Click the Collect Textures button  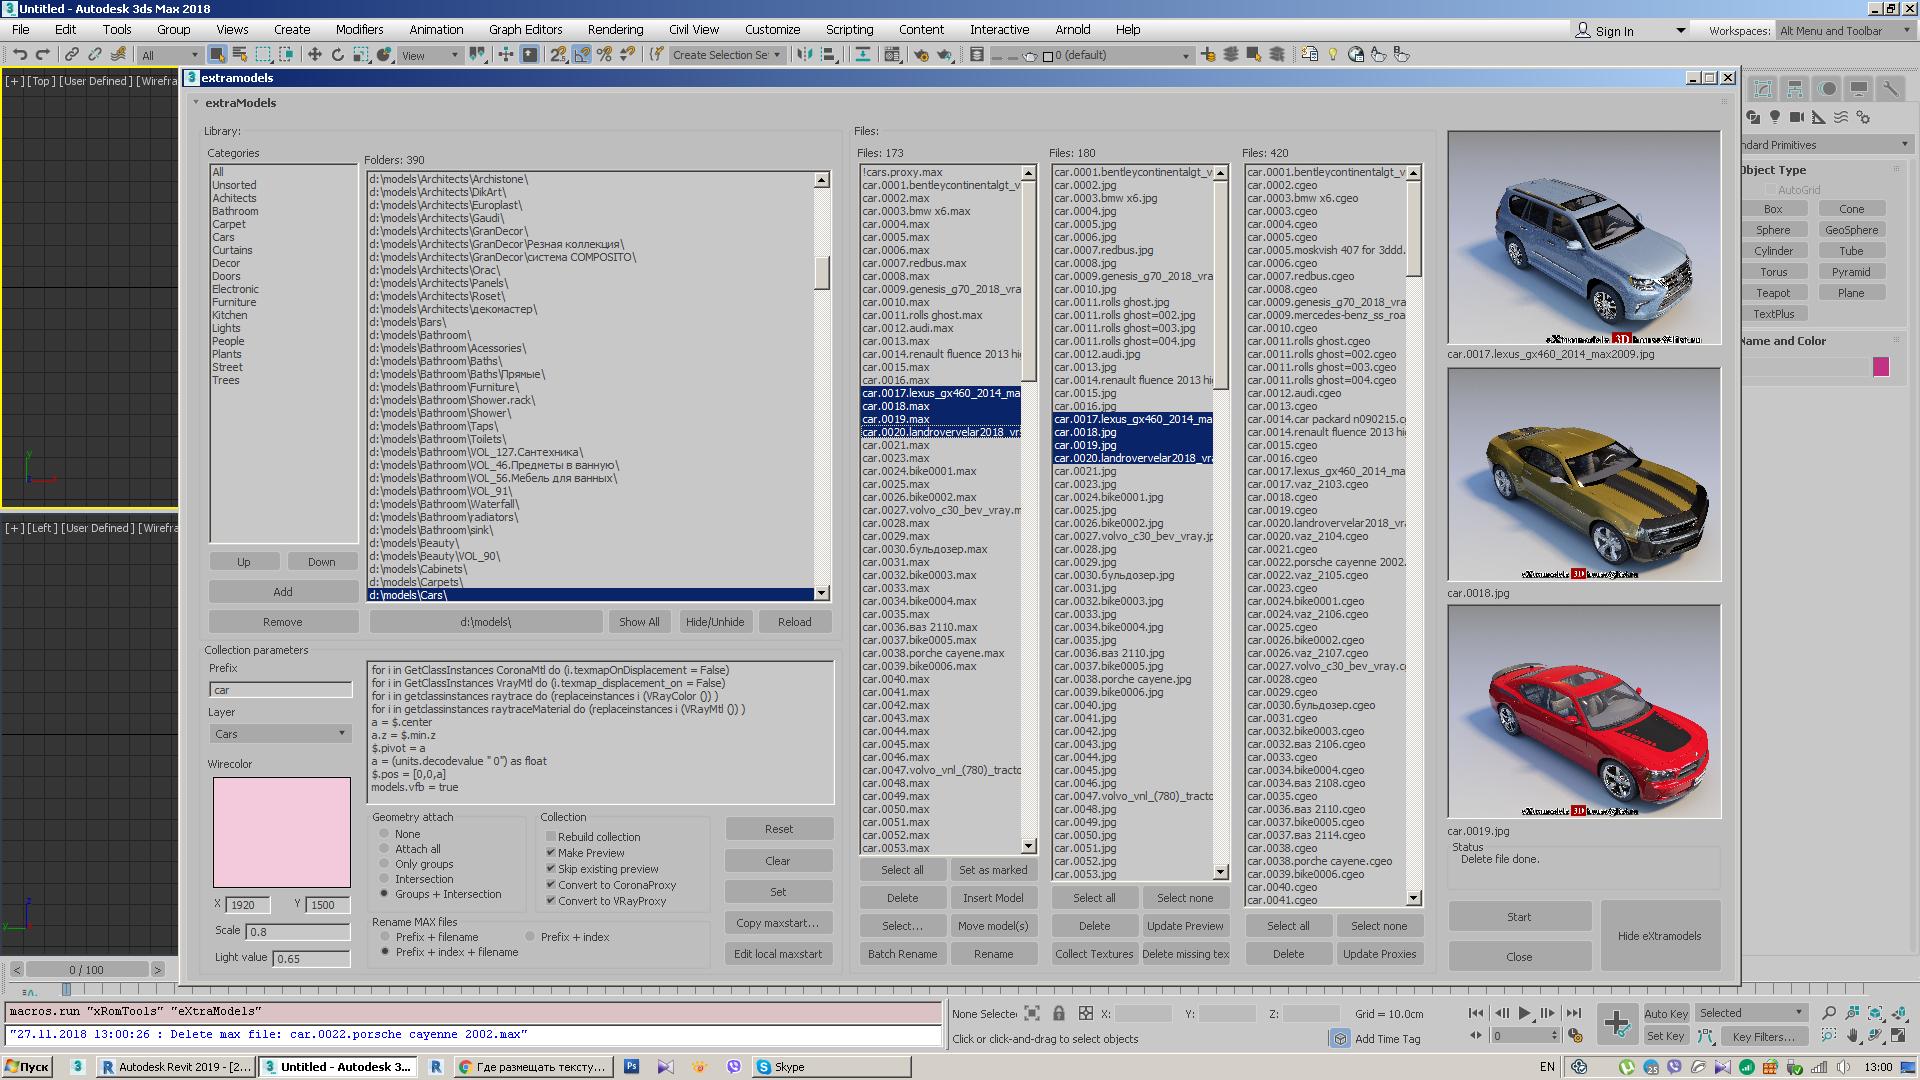coord(1094,954)
